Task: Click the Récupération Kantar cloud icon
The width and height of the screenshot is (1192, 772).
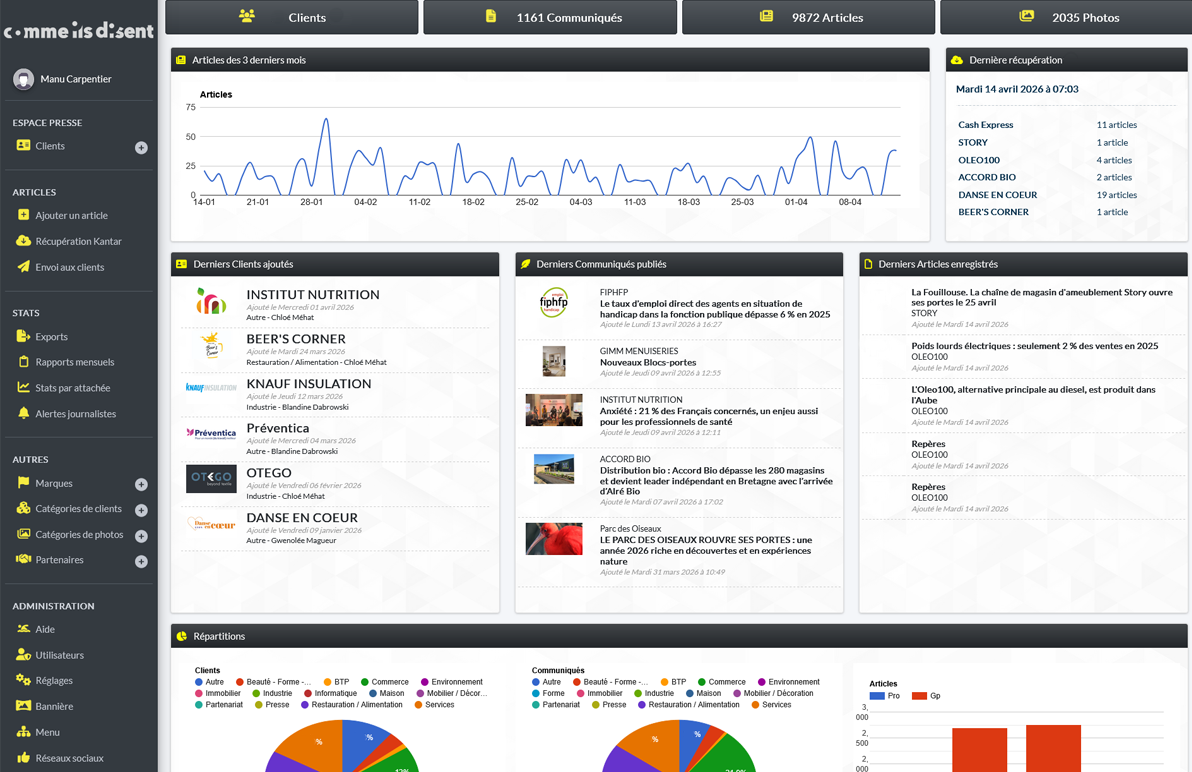Action: tap(23, 241)
